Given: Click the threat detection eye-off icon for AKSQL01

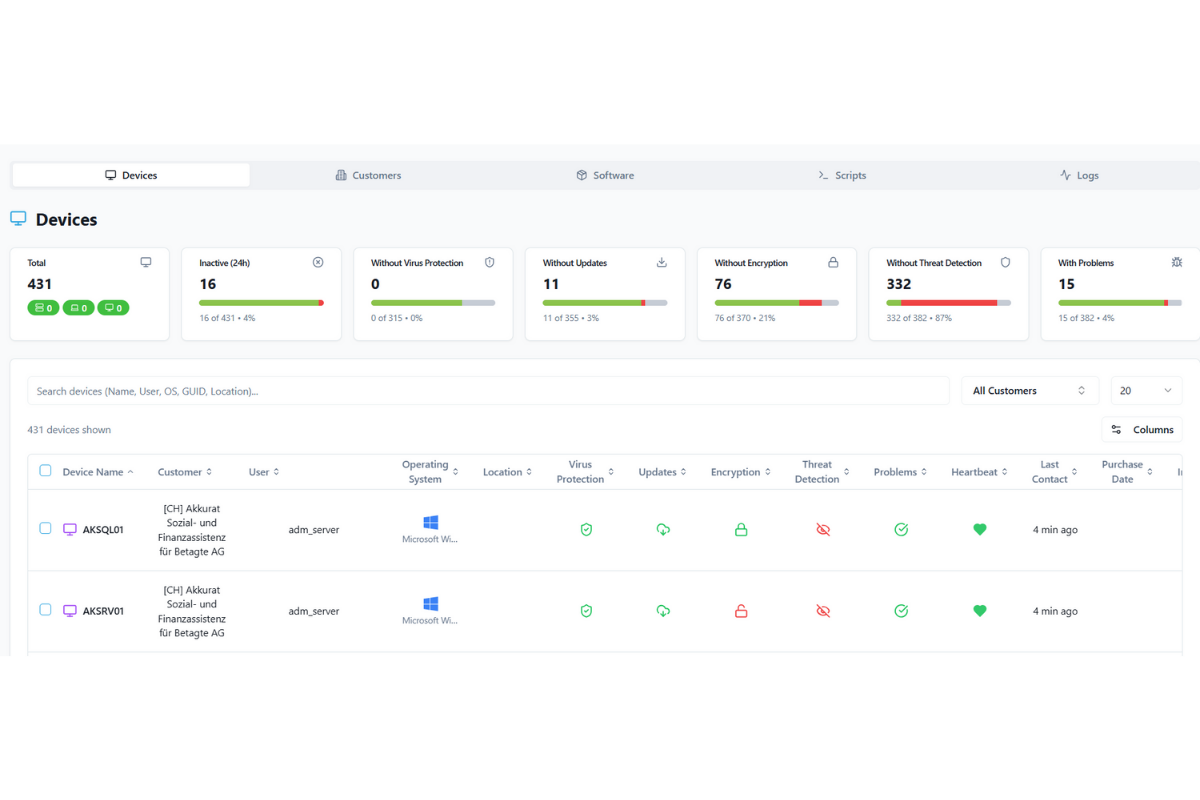Looking at the screenshot, I should (x=823, y=530).
